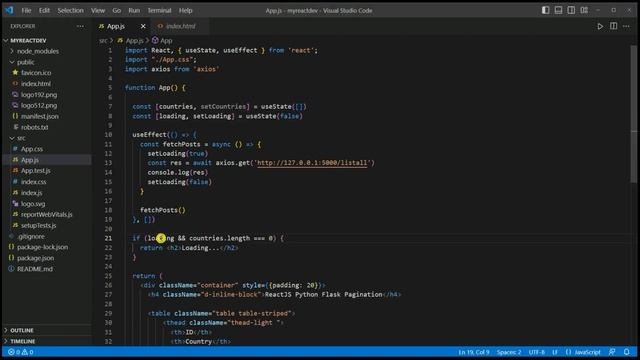Image resolution: width=640 pixels, height=360 pixels.
Task: Toggle the bottom panel layout icon
Action: click(558, 10)
